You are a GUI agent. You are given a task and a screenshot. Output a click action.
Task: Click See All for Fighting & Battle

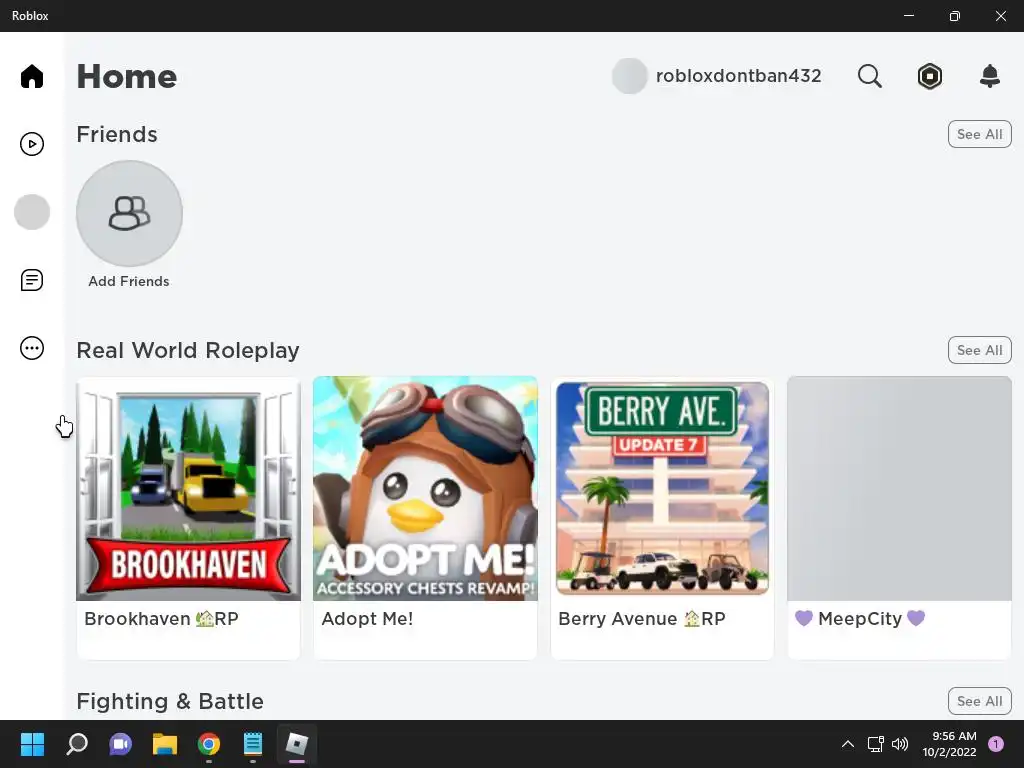[979, 701]
